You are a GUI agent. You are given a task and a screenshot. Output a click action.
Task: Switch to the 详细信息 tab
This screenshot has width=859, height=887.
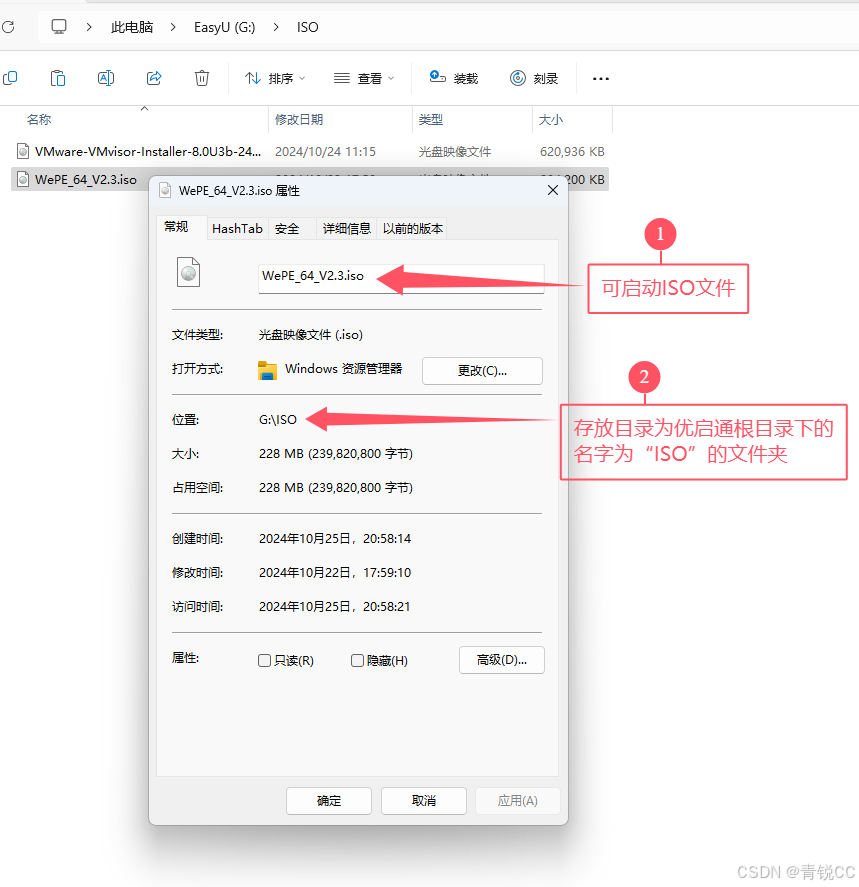coord(346,229)
